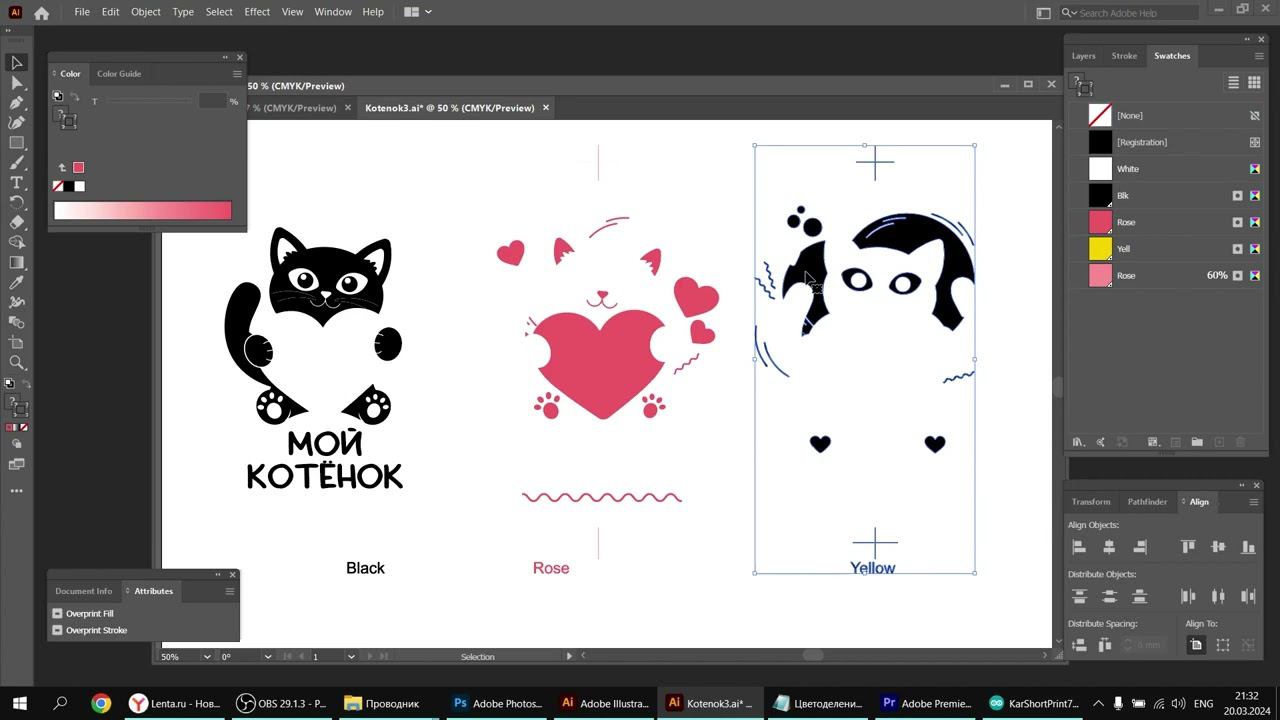
Task: Select the Artboard tool
Action: pos(17,343)
